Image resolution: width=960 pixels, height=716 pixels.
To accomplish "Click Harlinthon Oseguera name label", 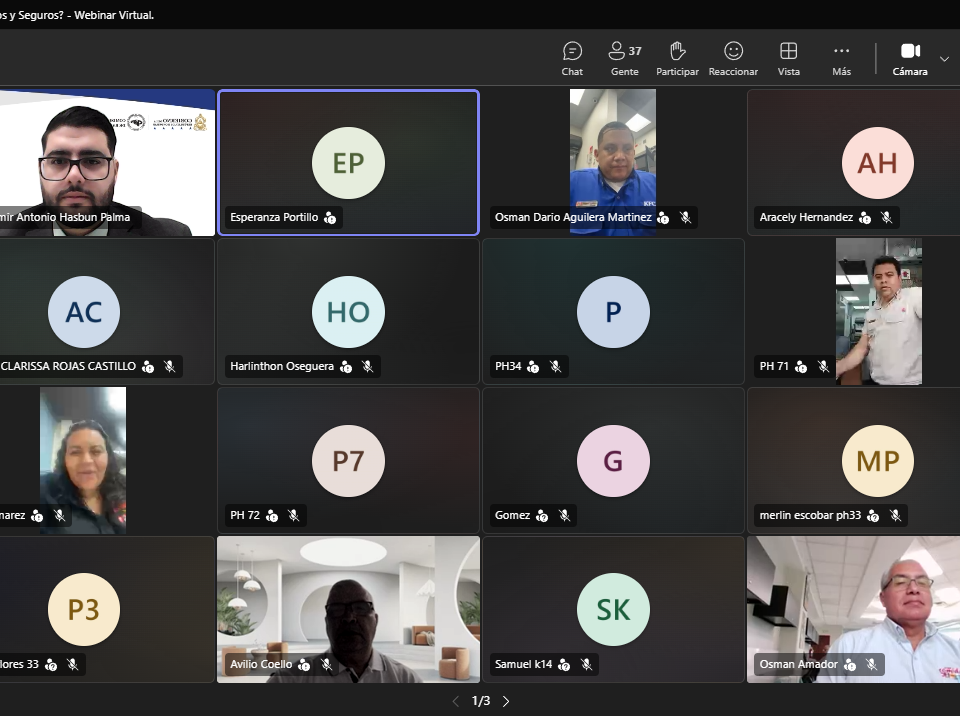I will [282, 366].
